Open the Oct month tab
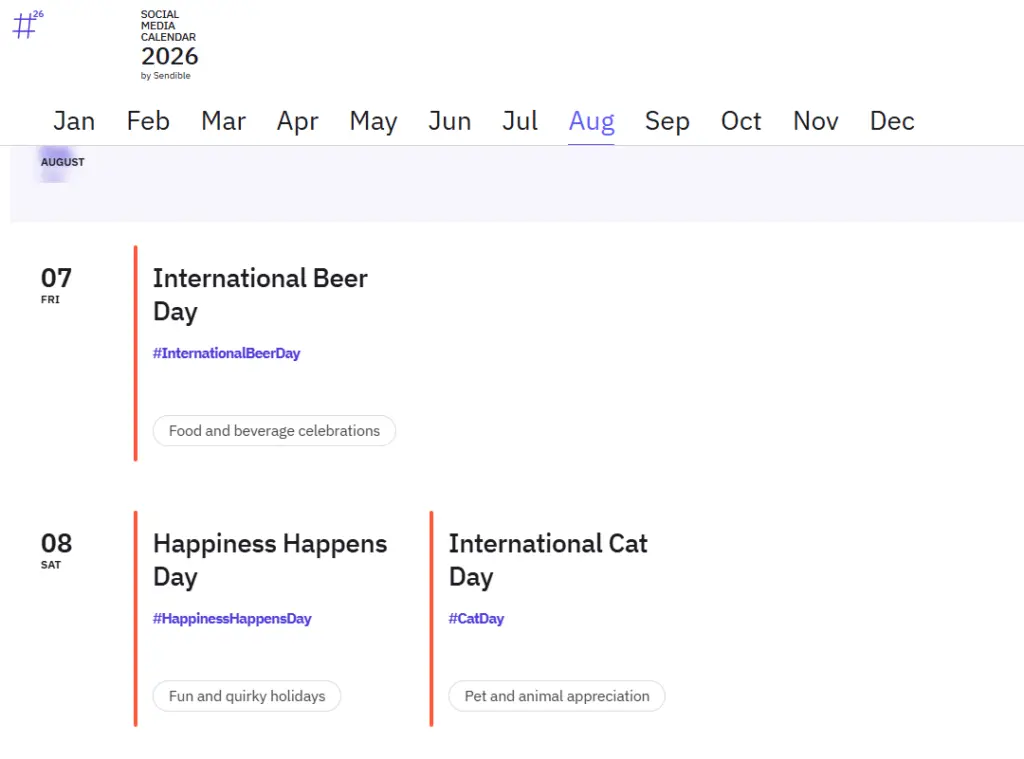This screenshot has width=1024, height=759. pyautogui.click(x=741, y=121)
